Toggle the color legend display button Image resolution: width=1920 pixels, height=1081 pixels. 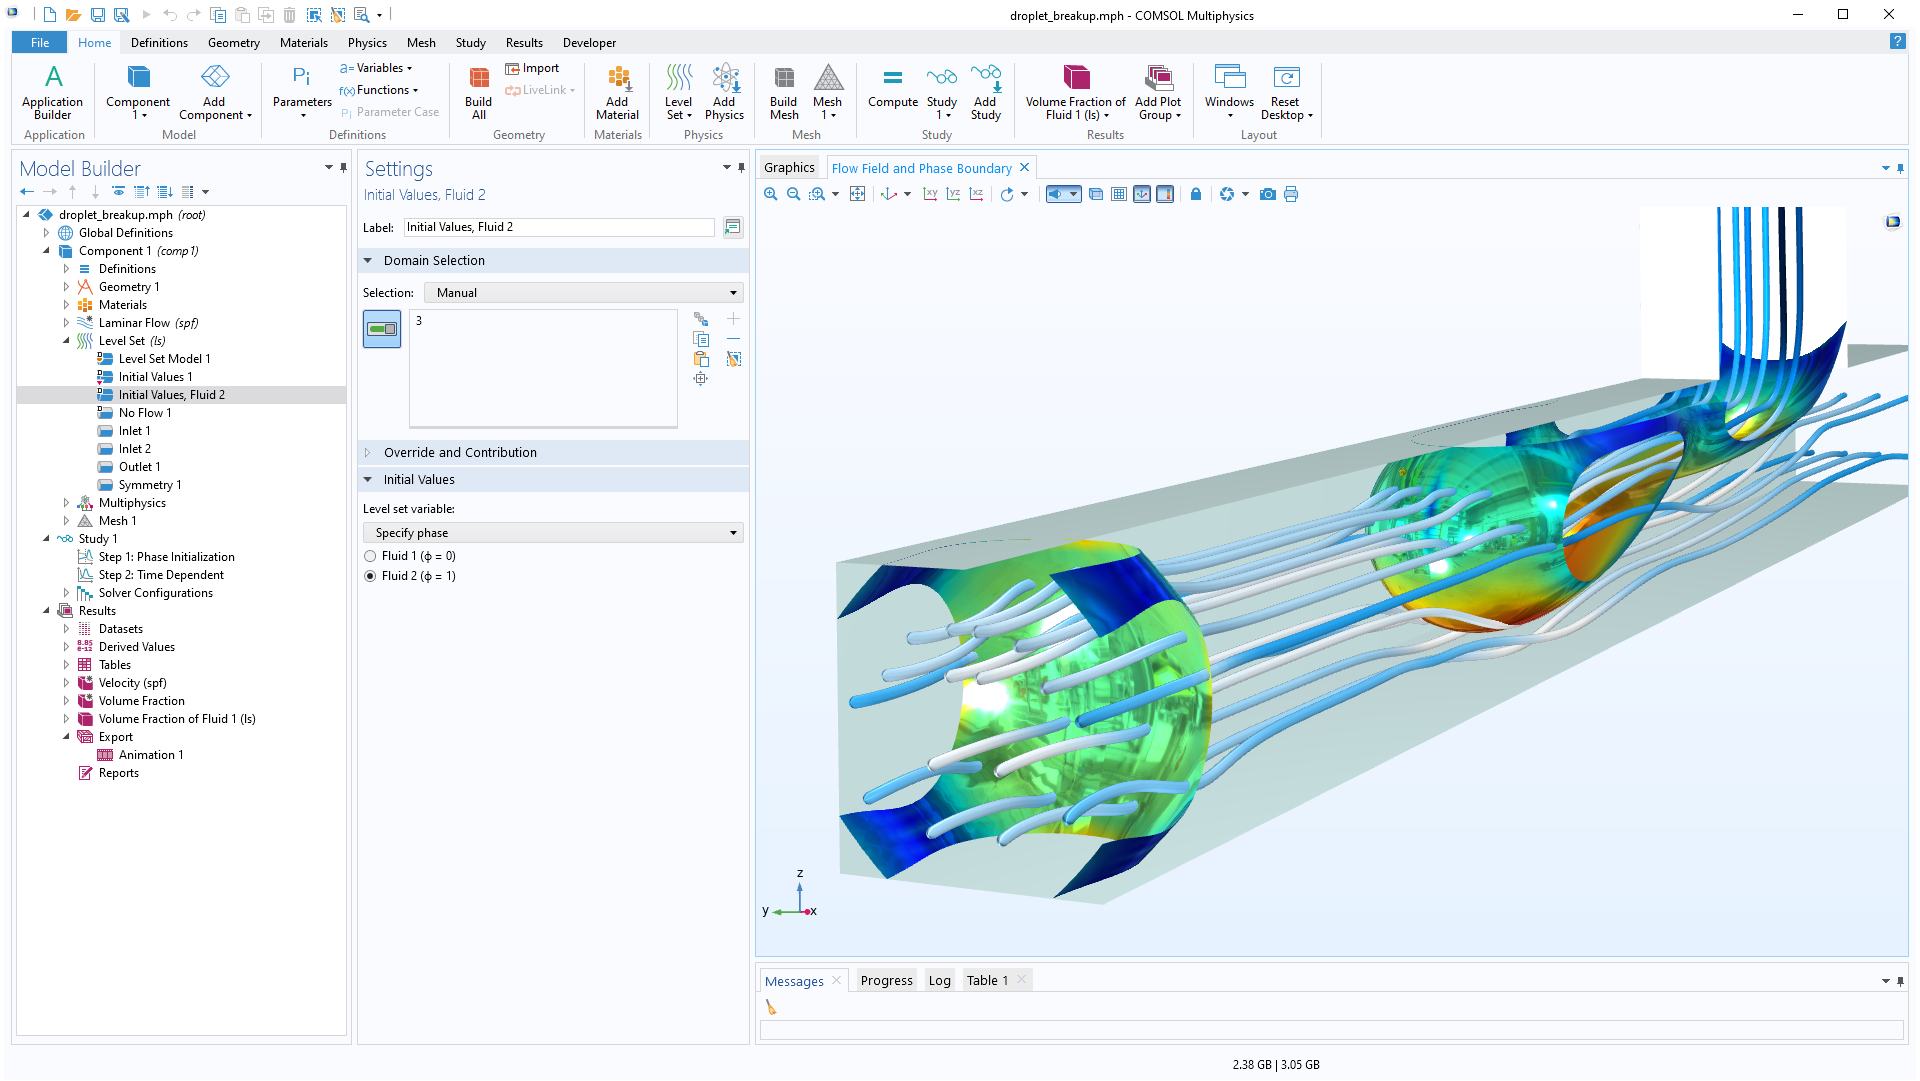click(1164, 194)
